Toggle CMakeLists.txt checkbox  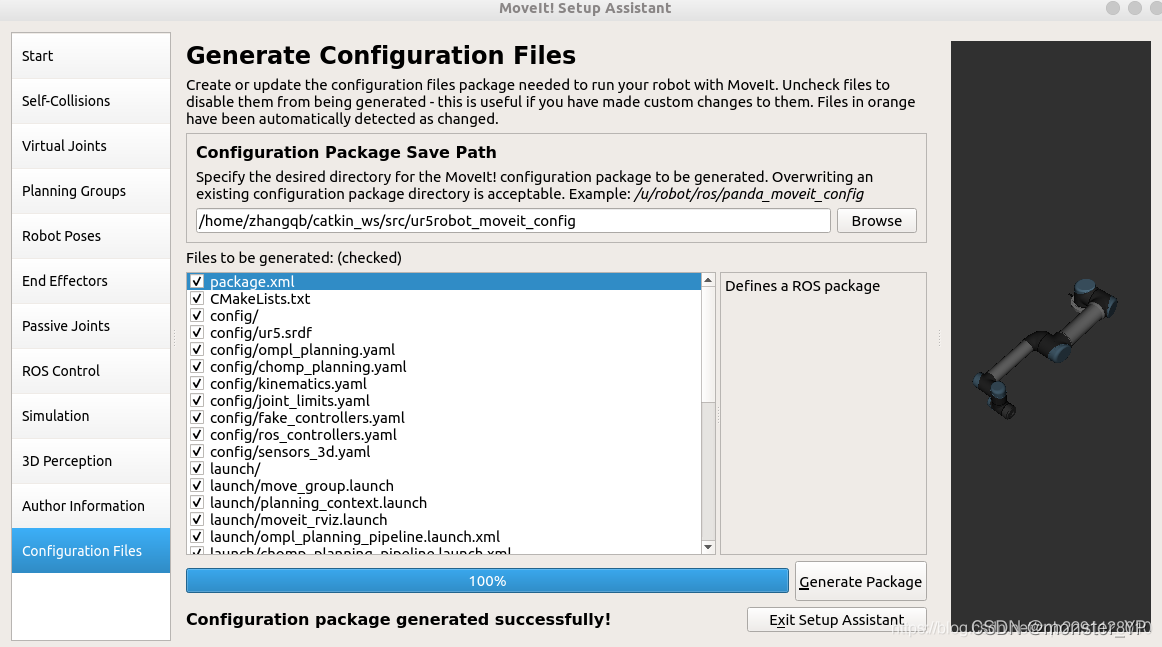click(197, 299)
